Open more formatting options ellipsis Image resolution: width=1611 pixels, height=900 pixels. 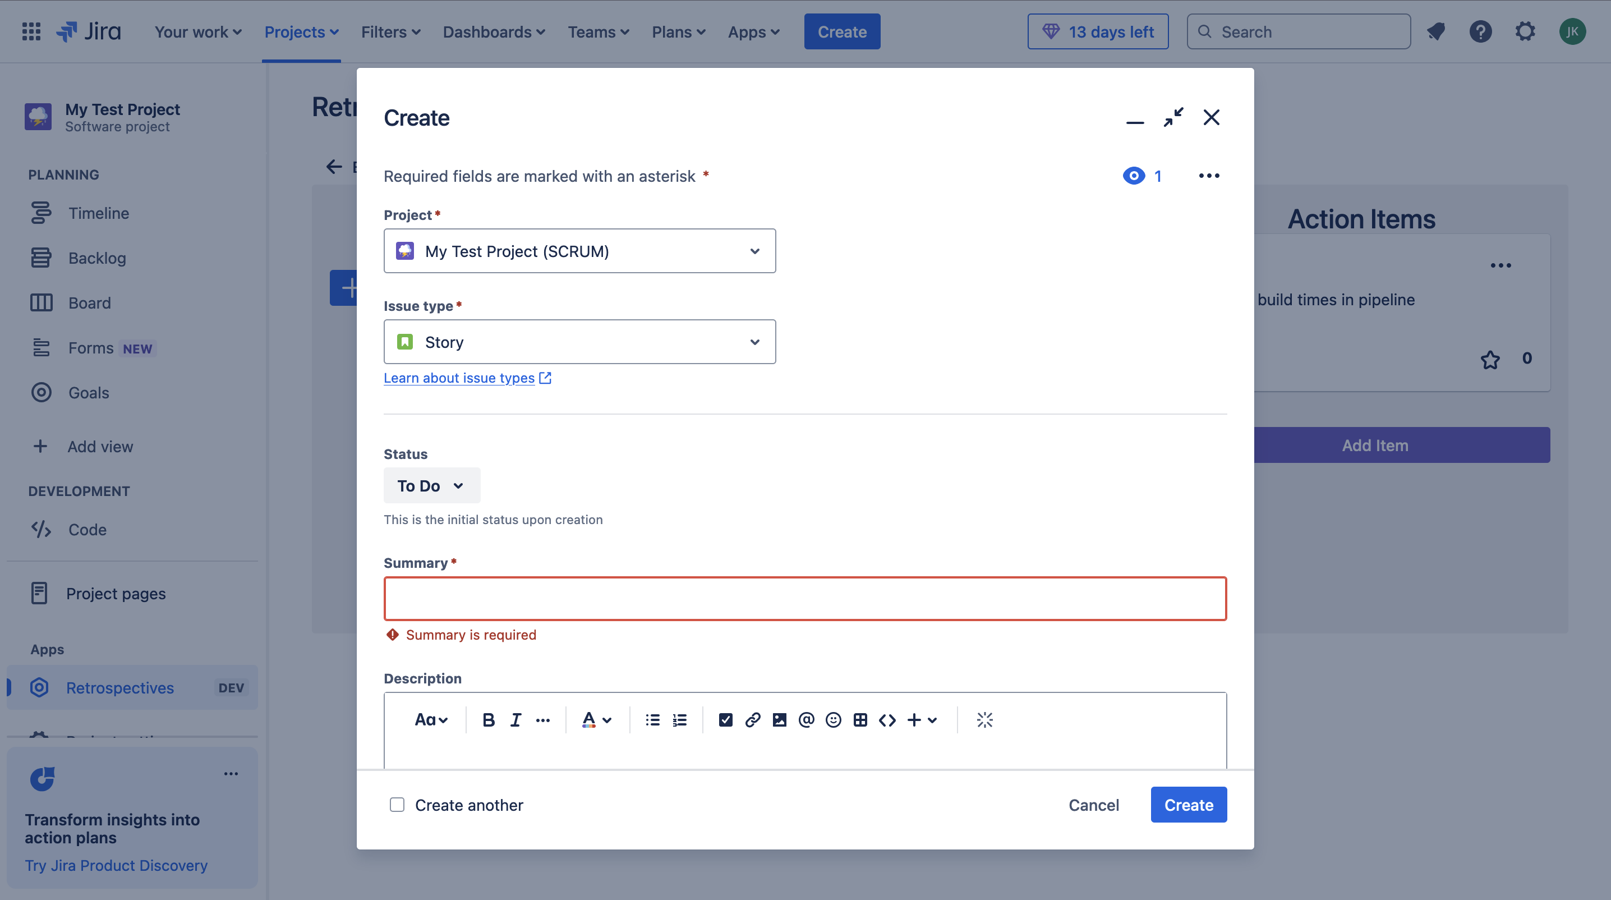(x=543, y=720)
